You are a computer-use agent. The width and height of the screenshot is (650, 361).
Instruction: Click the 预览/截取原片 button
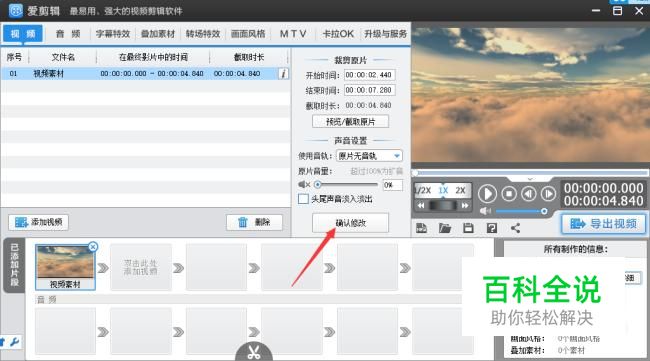350,121
